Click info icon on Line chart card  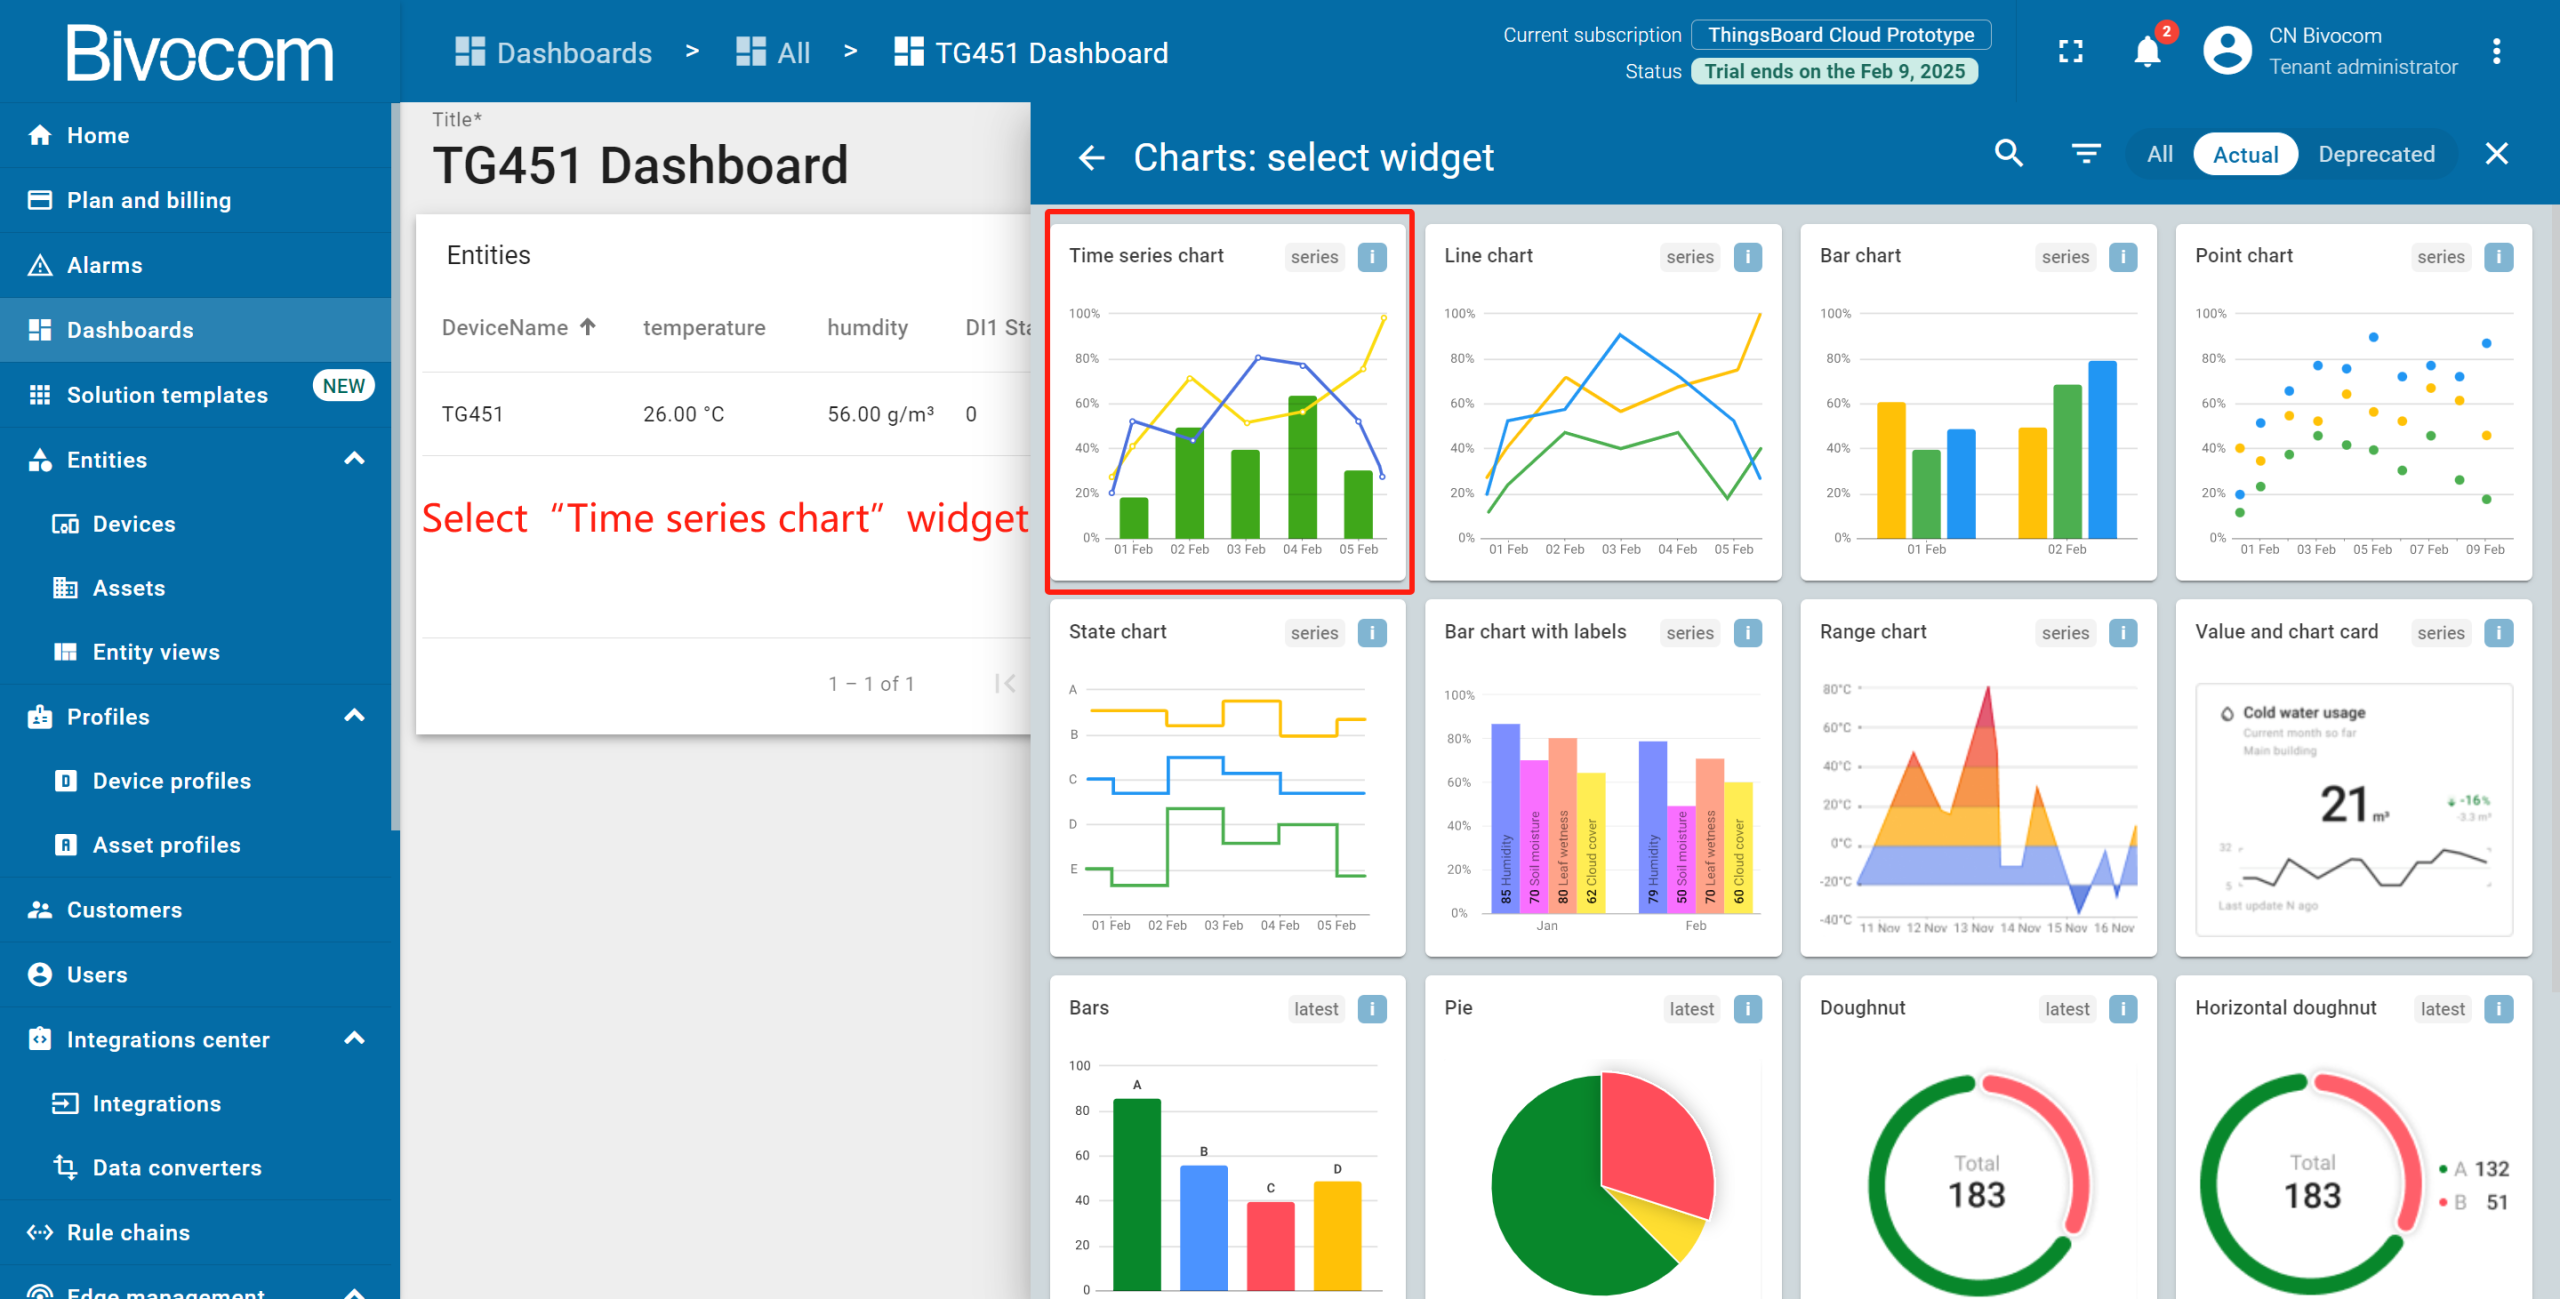point(1747,257)
